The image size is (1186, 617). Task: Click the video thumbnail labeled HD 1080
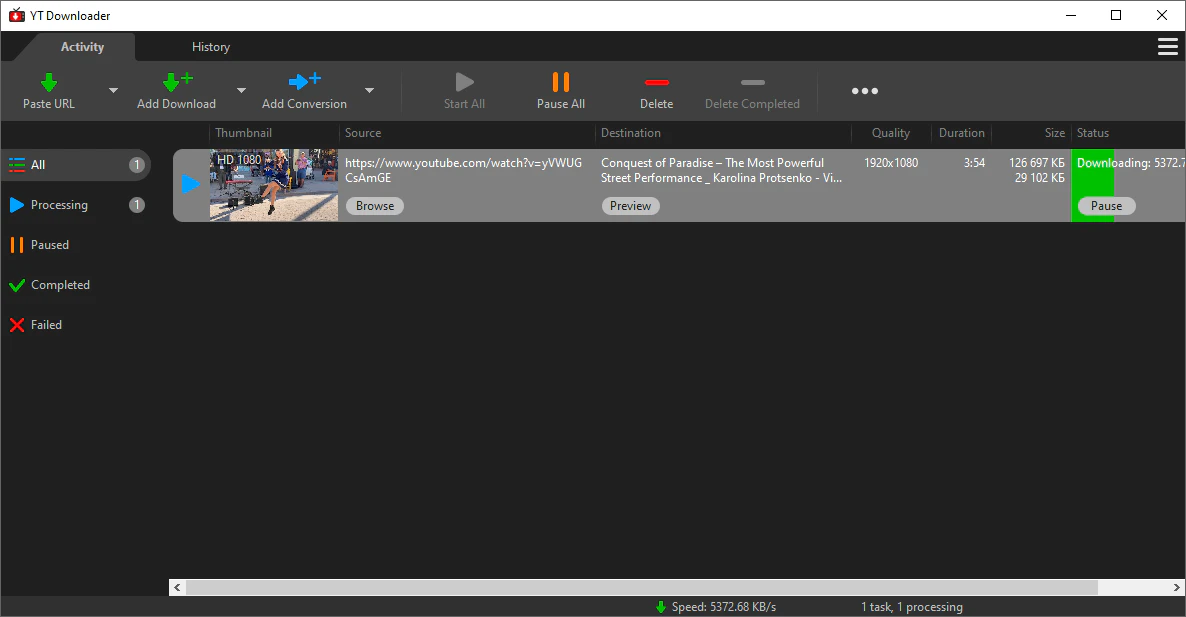[x=273, y=185]
